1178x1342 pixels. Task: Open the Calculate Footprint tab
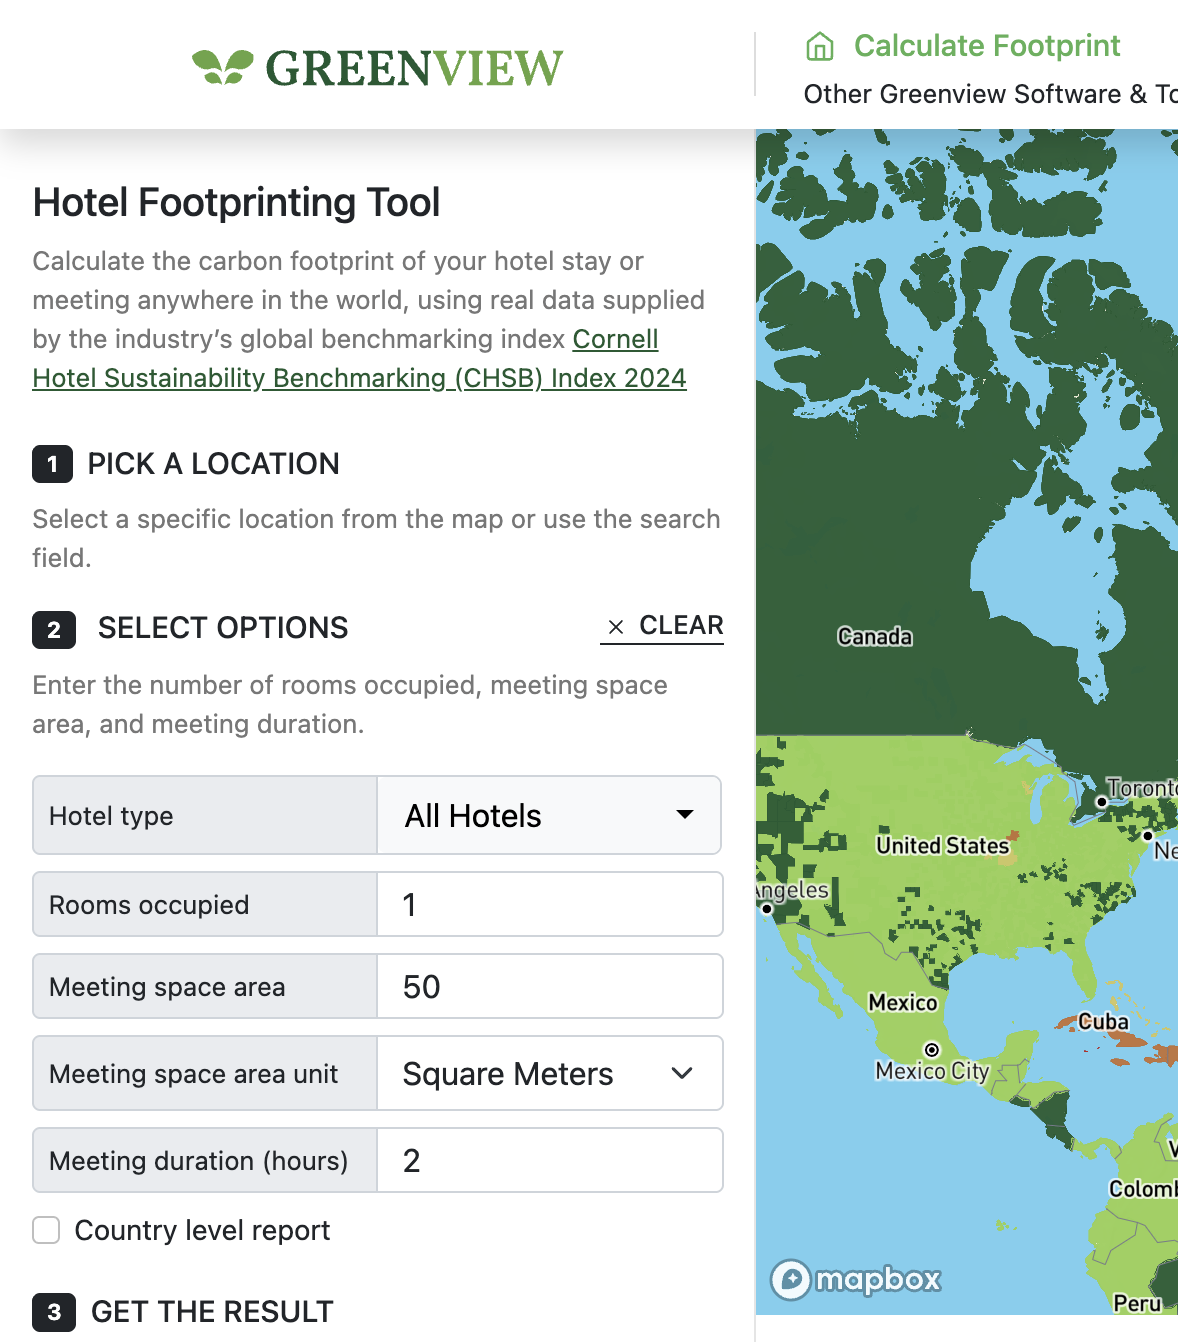[x=986, y=46]
